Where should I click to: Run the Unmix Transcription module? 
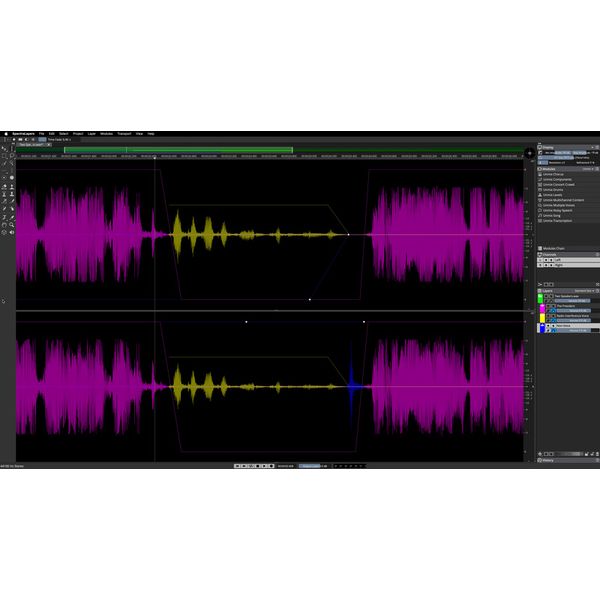[x=558, y=221]
